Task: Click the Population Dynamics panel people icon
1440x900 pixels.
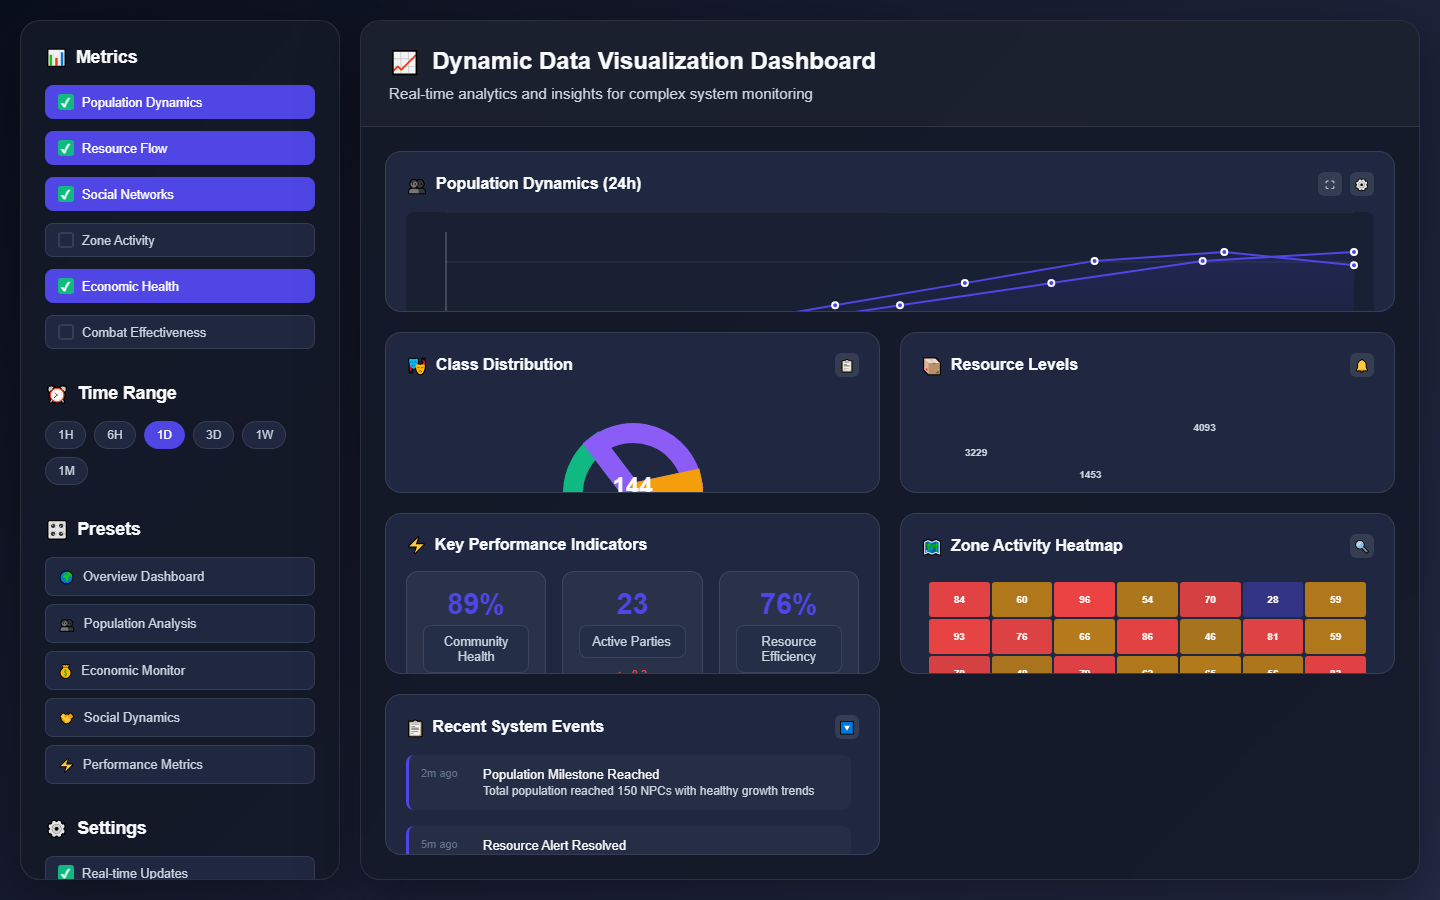Action: pyautogui.click(x=417, y=185)
